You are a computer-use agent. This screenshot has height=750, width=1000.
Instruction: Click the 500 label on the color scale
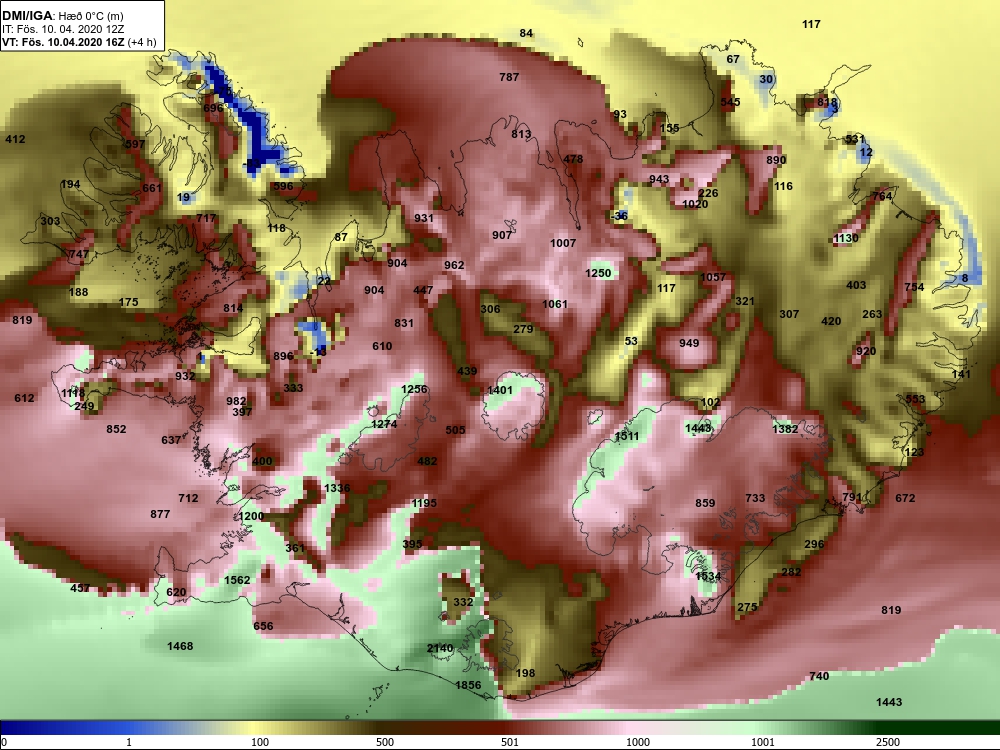pos(385,742)
